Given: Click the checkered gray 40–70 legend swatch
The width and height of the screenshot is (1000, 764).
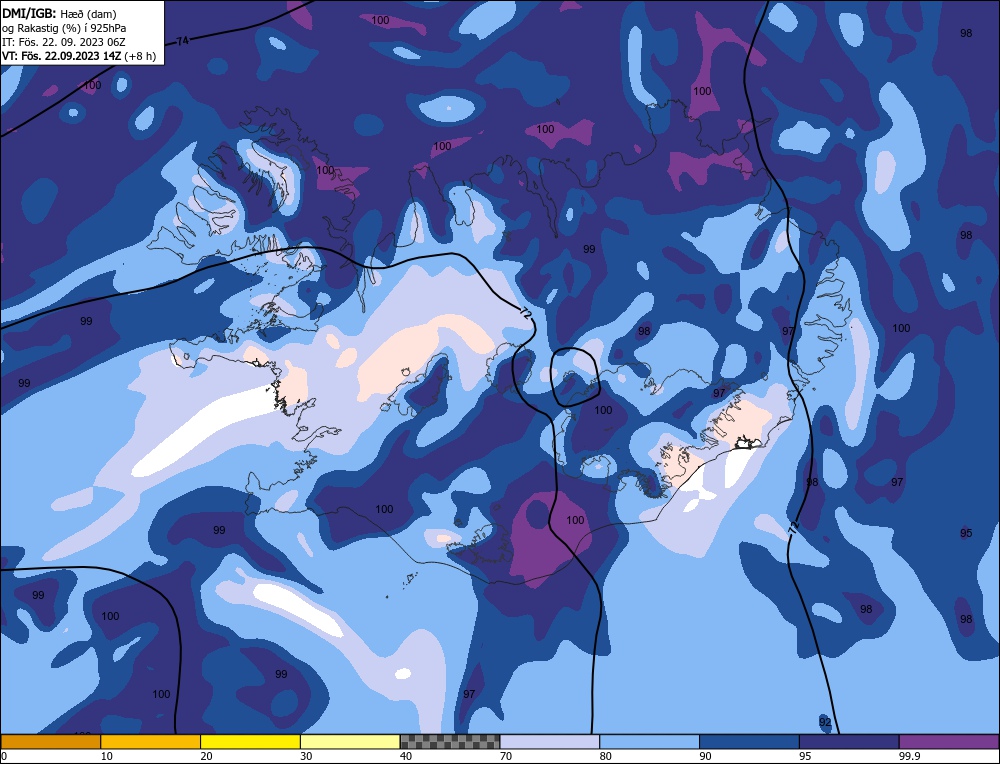Looking at the screenshot, I should tap(450, 742).
